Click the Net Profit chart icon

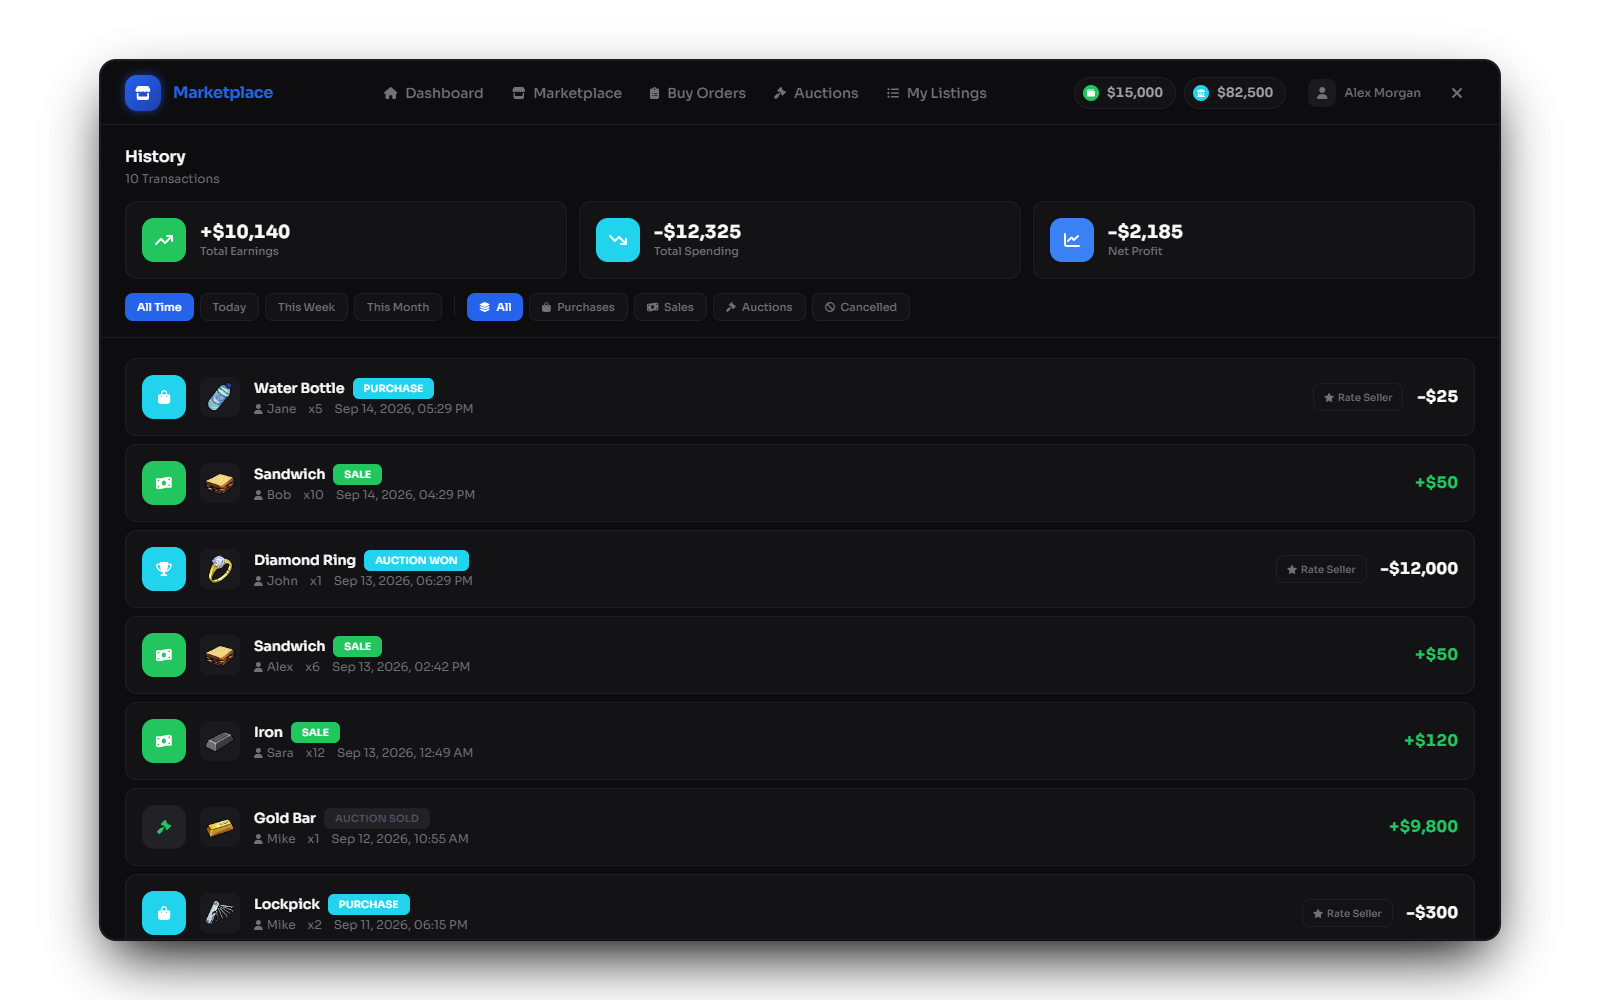[1072, 240]
